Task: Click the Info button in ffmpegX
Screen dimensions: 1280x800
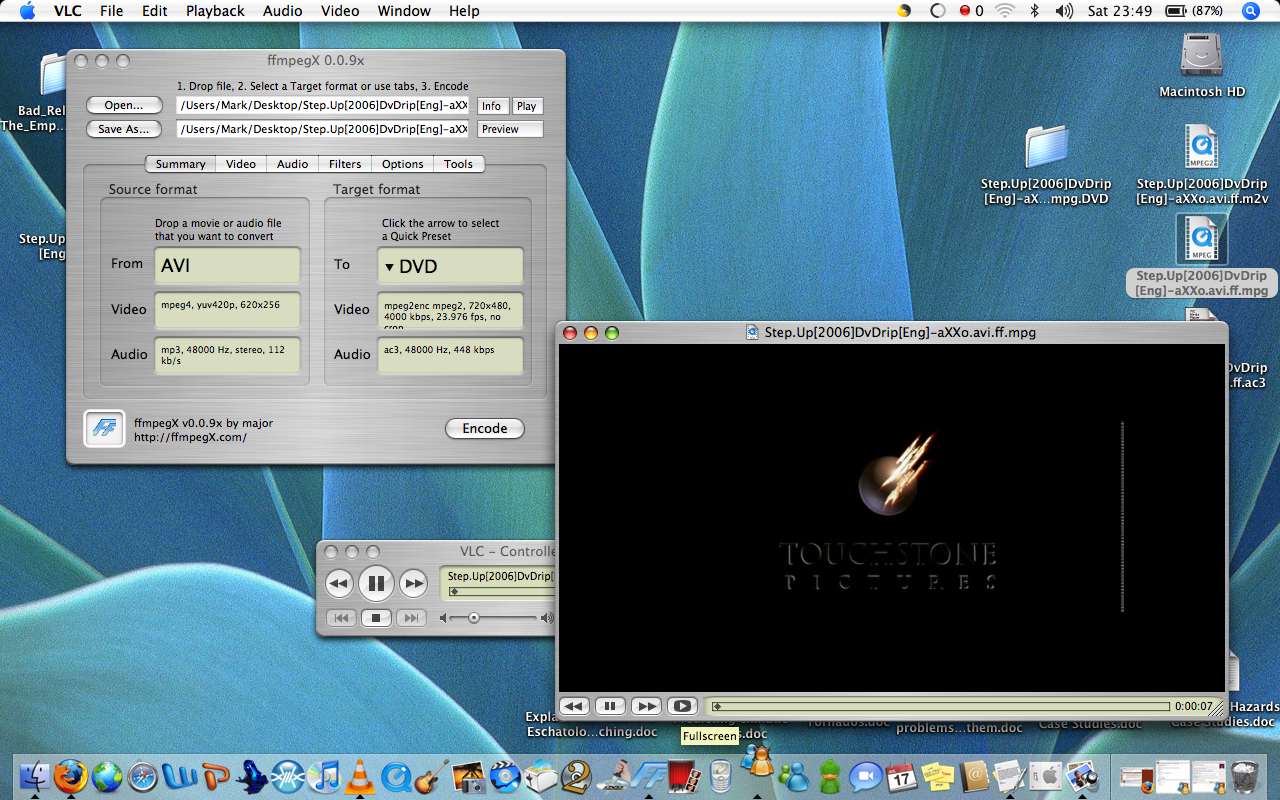Action: [x=491, y=106]
